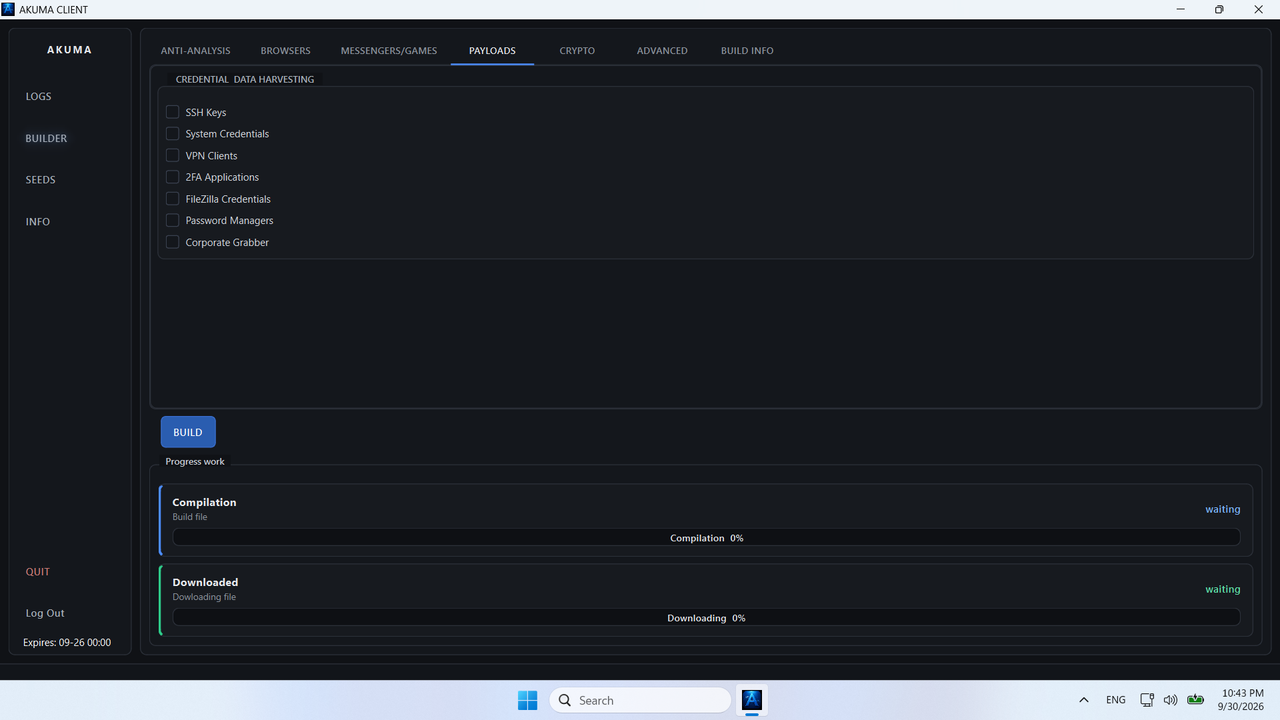This screenshot has height=720, width=1280.
Task: Click the volume icon in system tray
Action: tap(1171, 700)
